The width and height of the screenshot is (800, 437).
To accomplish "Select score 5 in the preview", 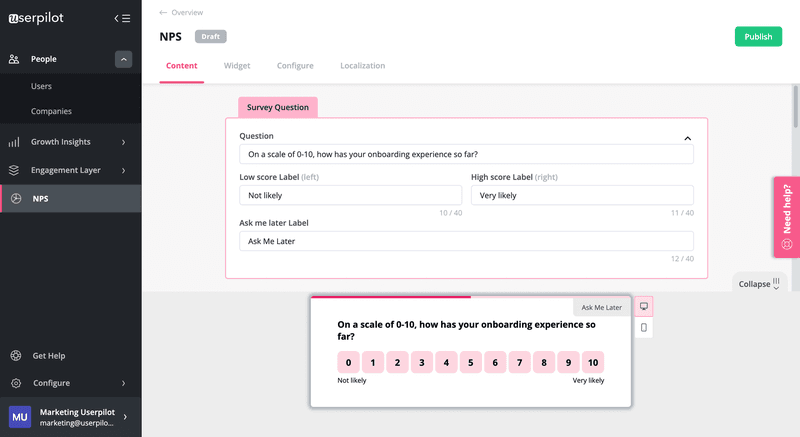I will [x=471, y=363].
